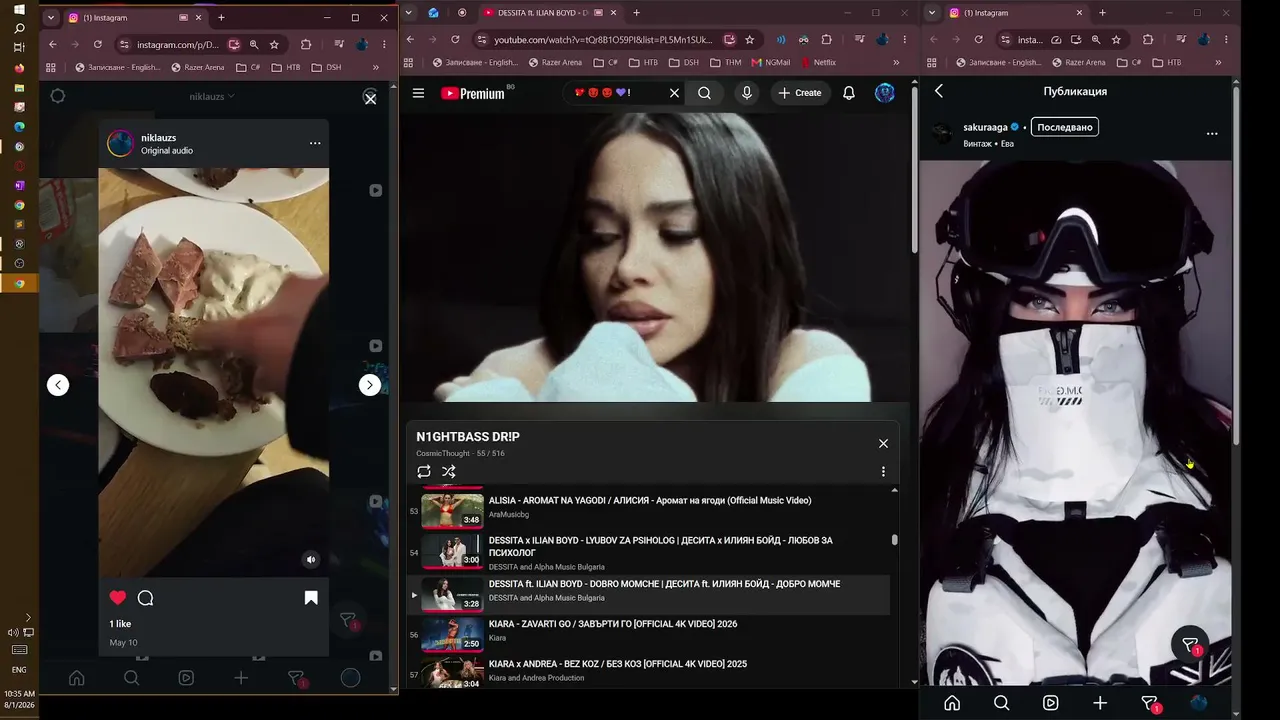Open YouTube notifications bell
Image resolution: width=1280 pixels, height=720 pixels.
coord(849,93)
